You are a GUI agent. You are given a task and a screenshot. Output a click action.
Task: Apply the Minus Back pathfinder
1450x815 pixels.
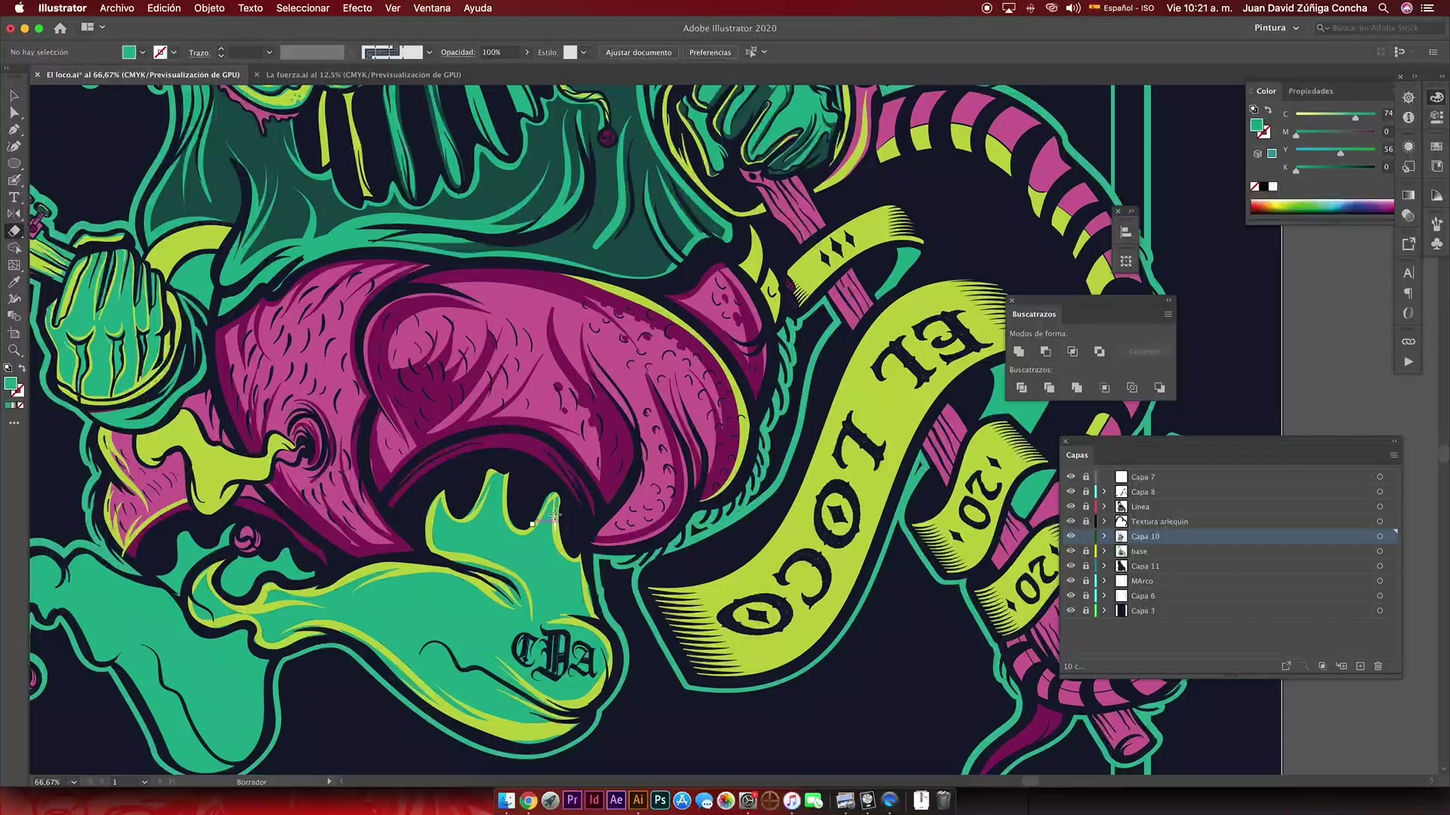click(1160, 388)
